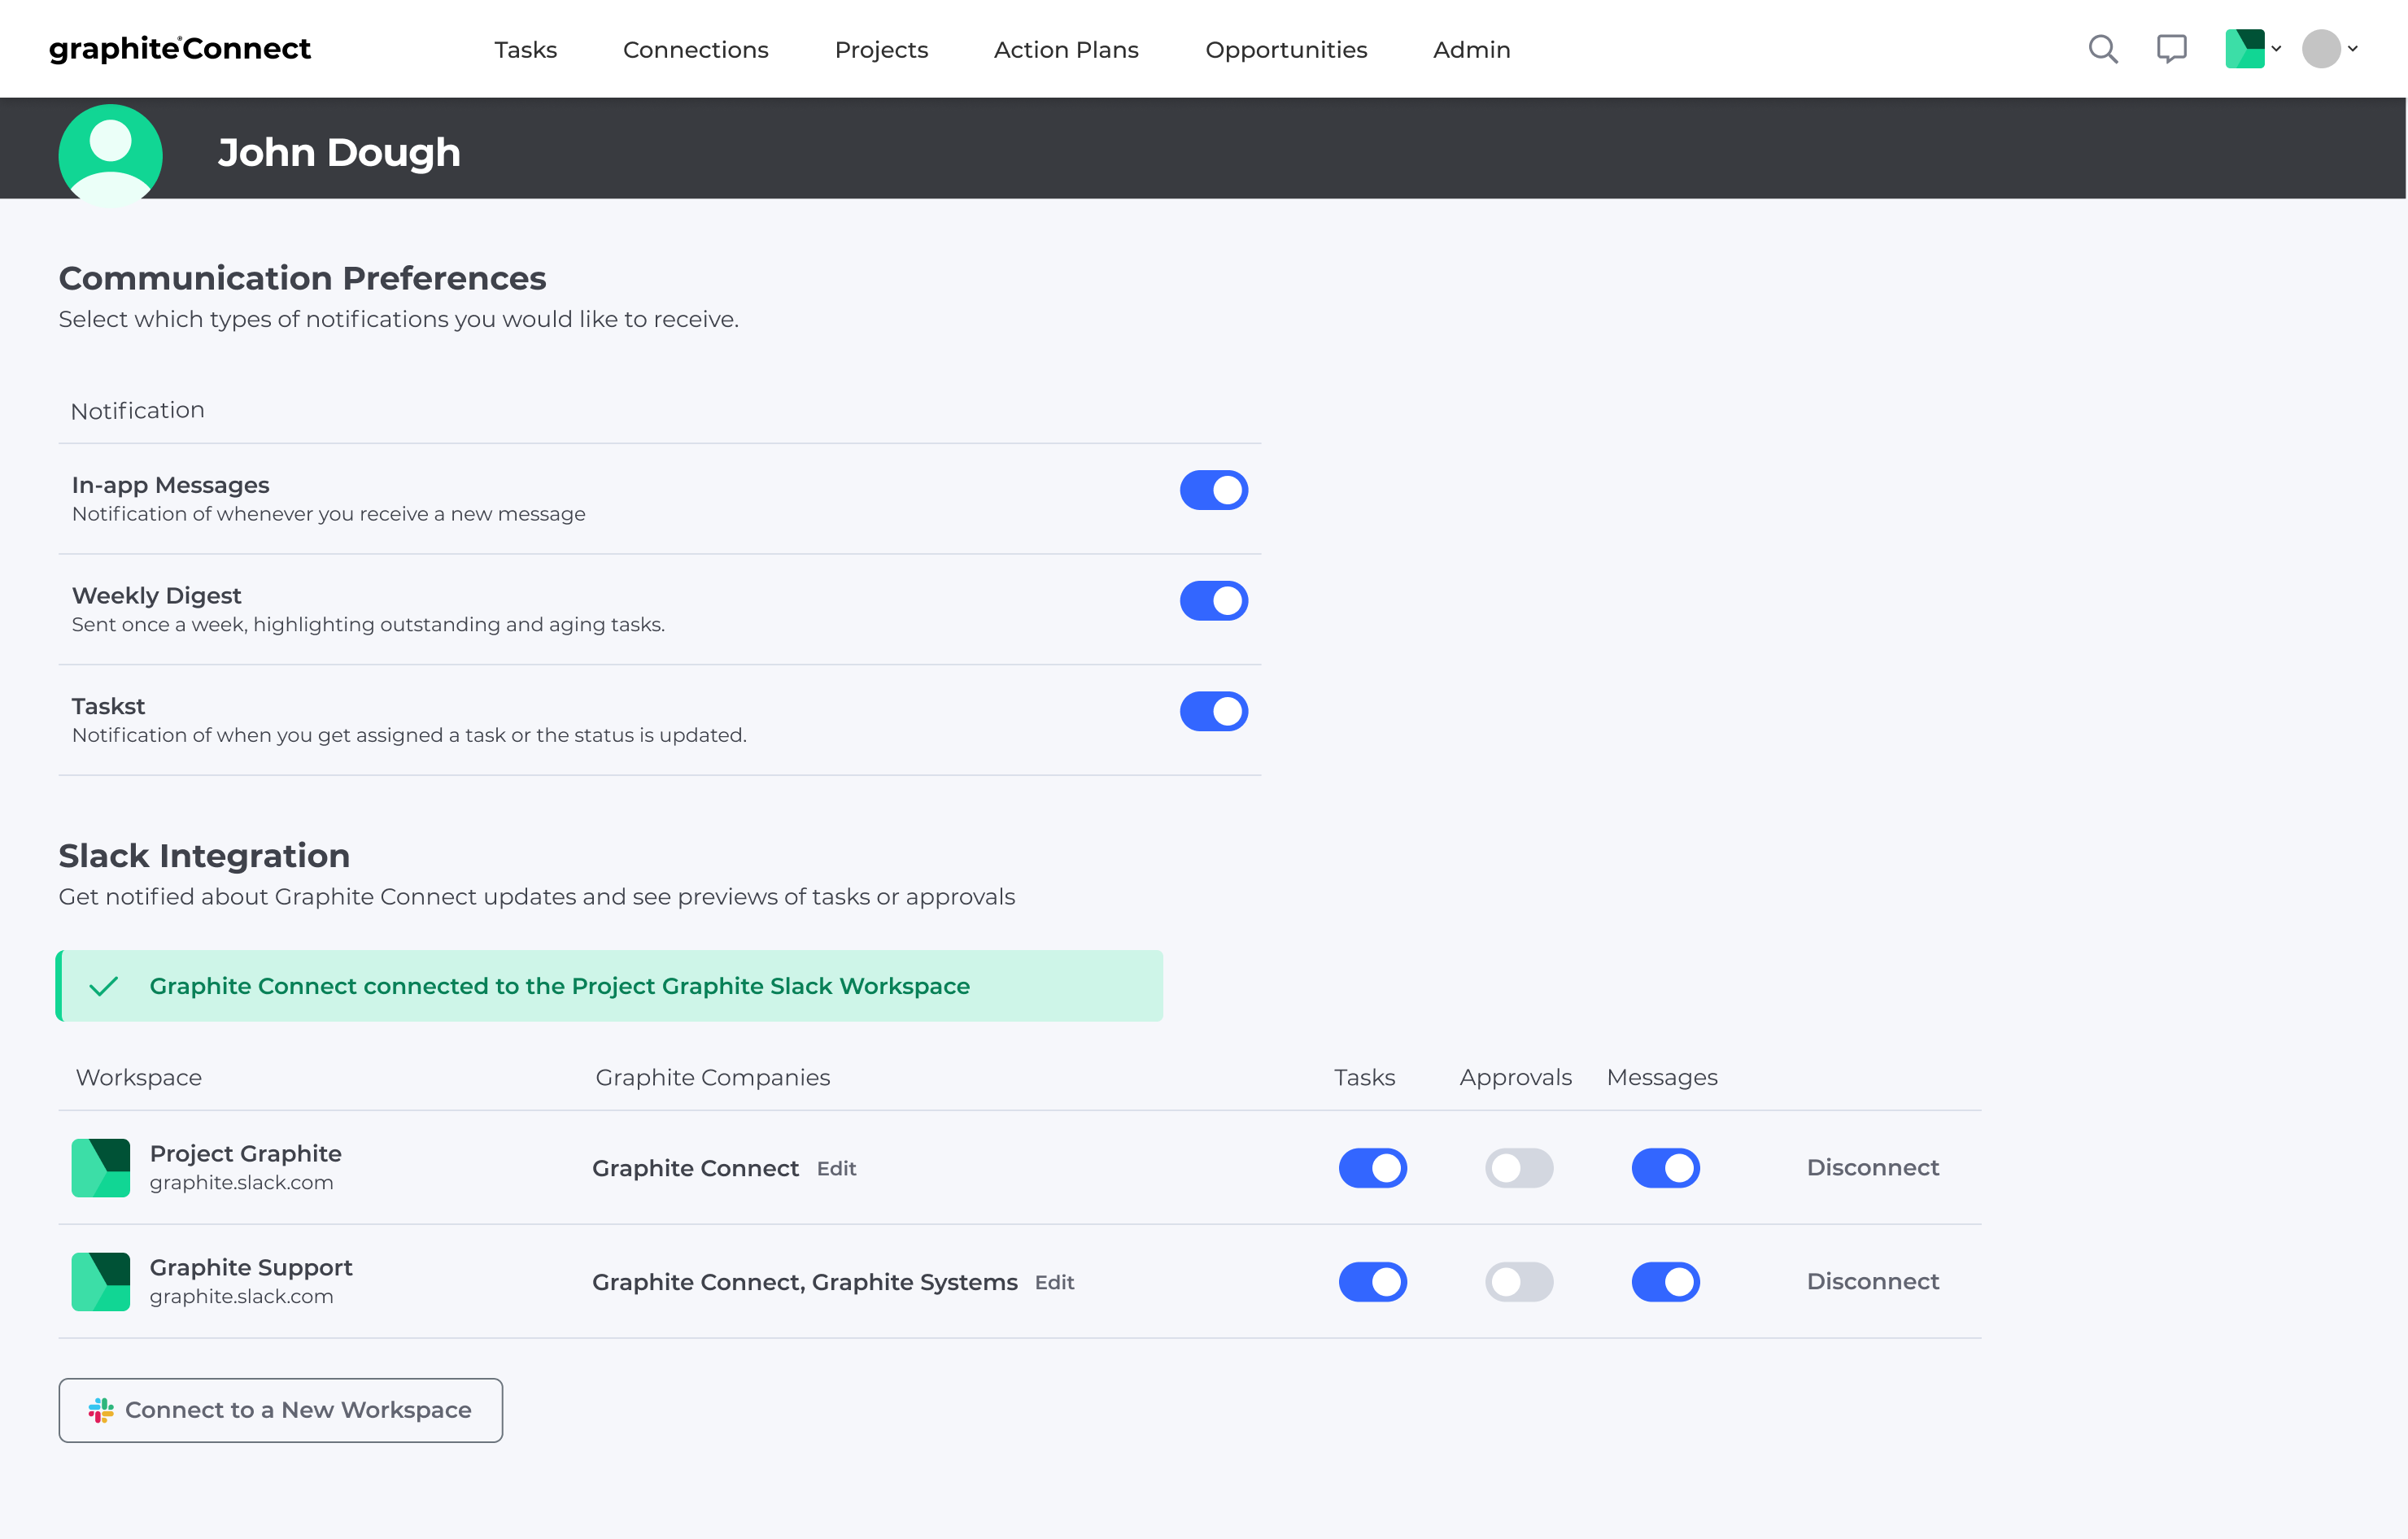Click the John Dough profile name

click(339, 152)
